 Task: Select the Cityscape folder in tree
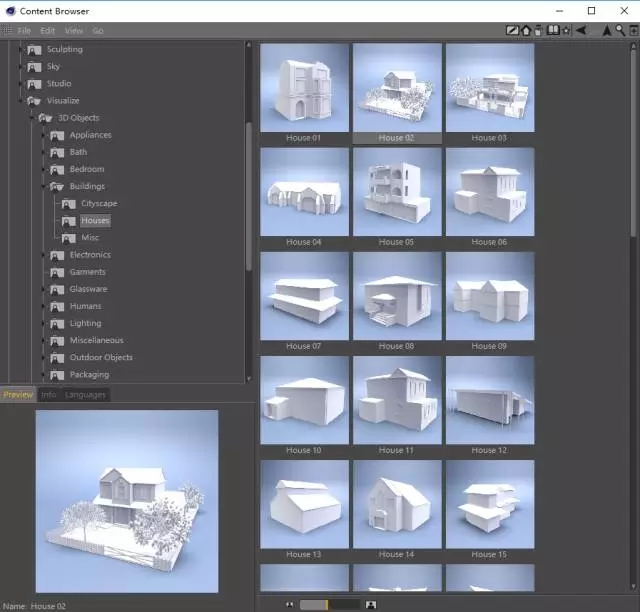pyautogui.click(x=98, y=204)
